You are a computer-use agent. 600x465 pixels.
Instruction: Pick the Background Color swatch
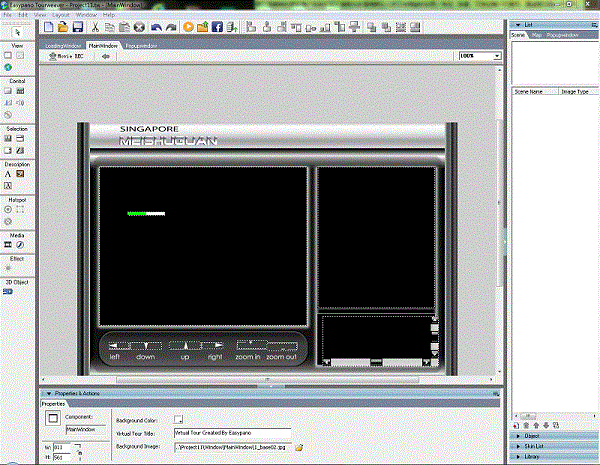[x=178, y=419]
